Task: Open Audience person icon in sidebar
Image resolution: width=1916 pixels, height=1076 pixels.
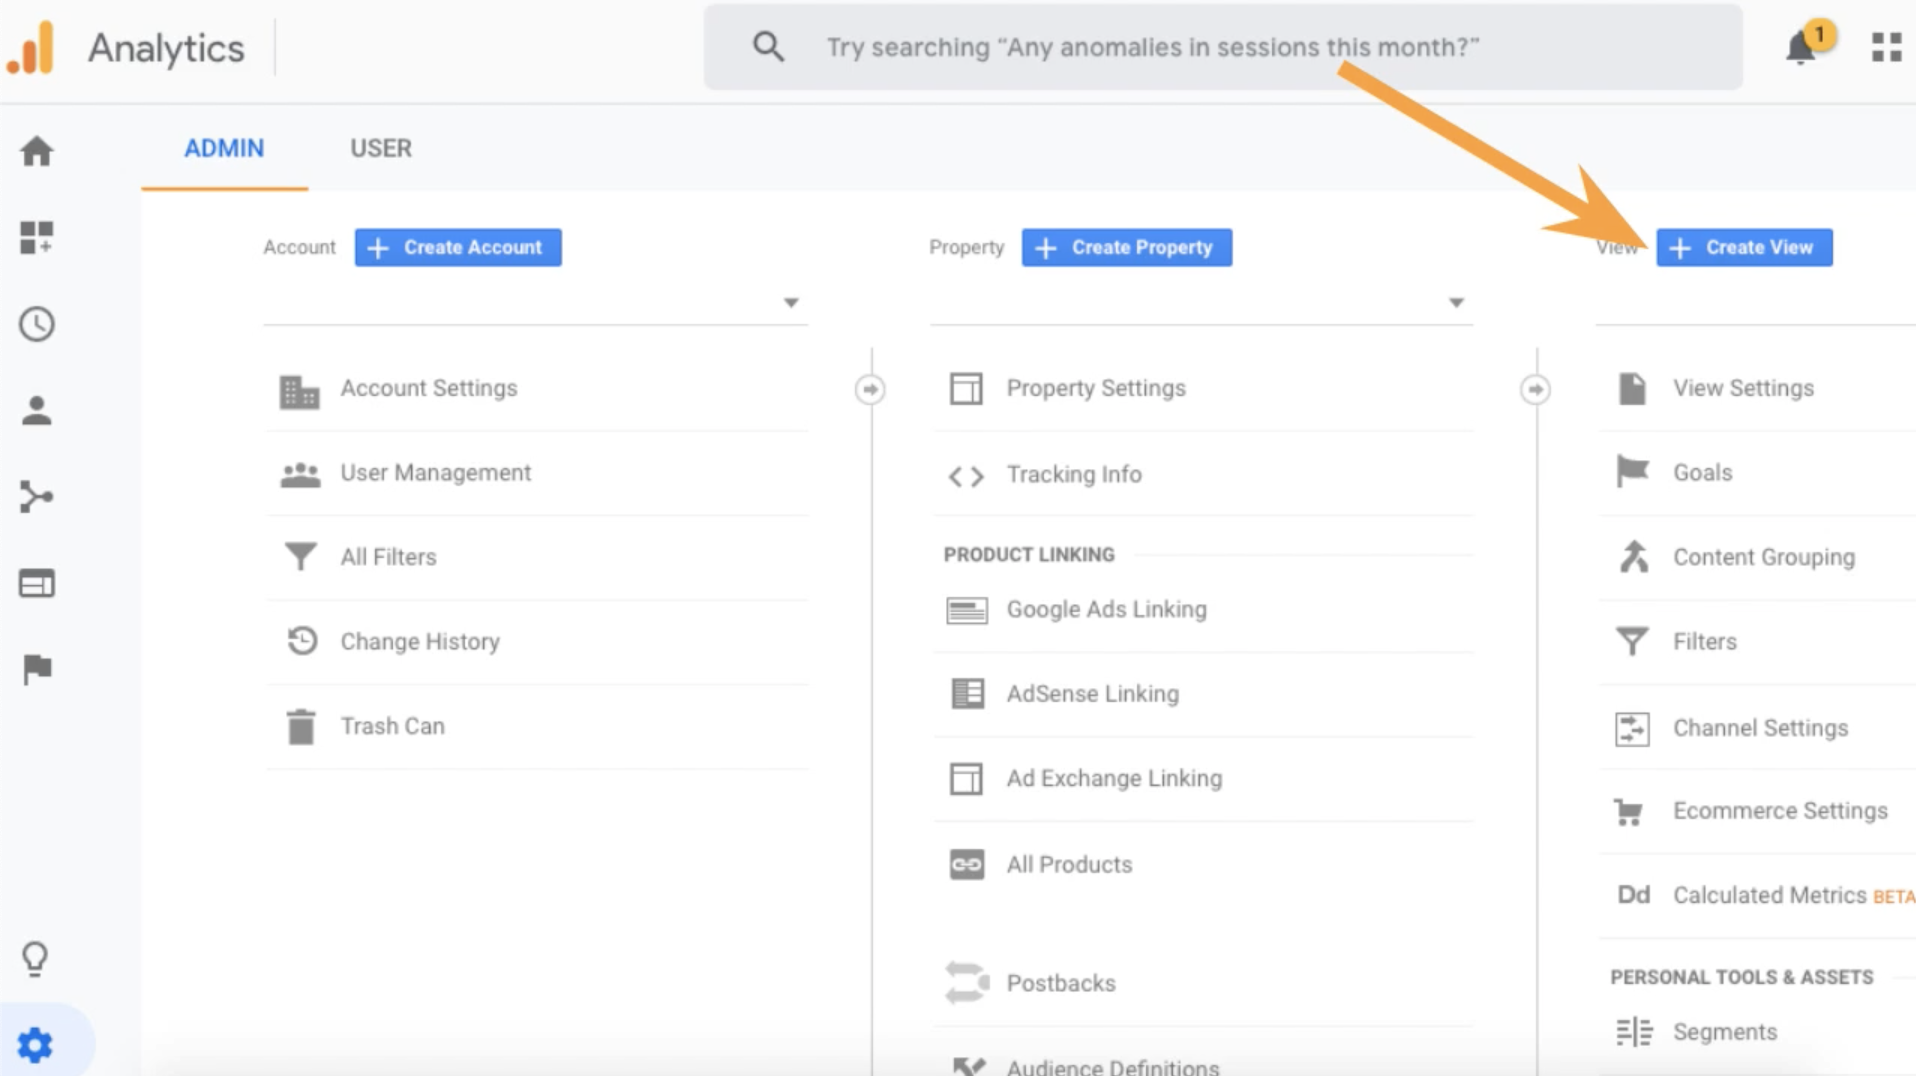Action: [37, 411]
